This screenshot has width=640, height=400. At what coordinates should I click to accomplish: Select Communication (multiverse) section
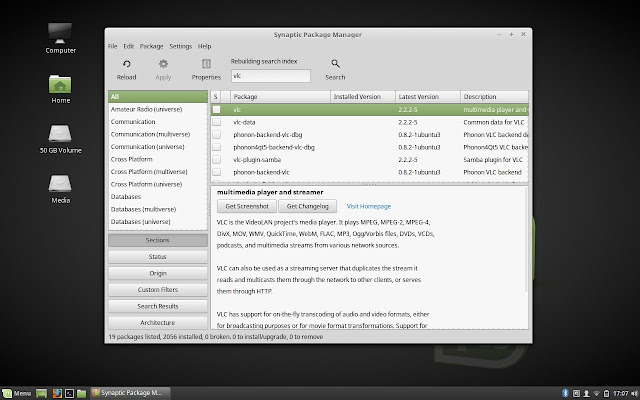point(158,134)
